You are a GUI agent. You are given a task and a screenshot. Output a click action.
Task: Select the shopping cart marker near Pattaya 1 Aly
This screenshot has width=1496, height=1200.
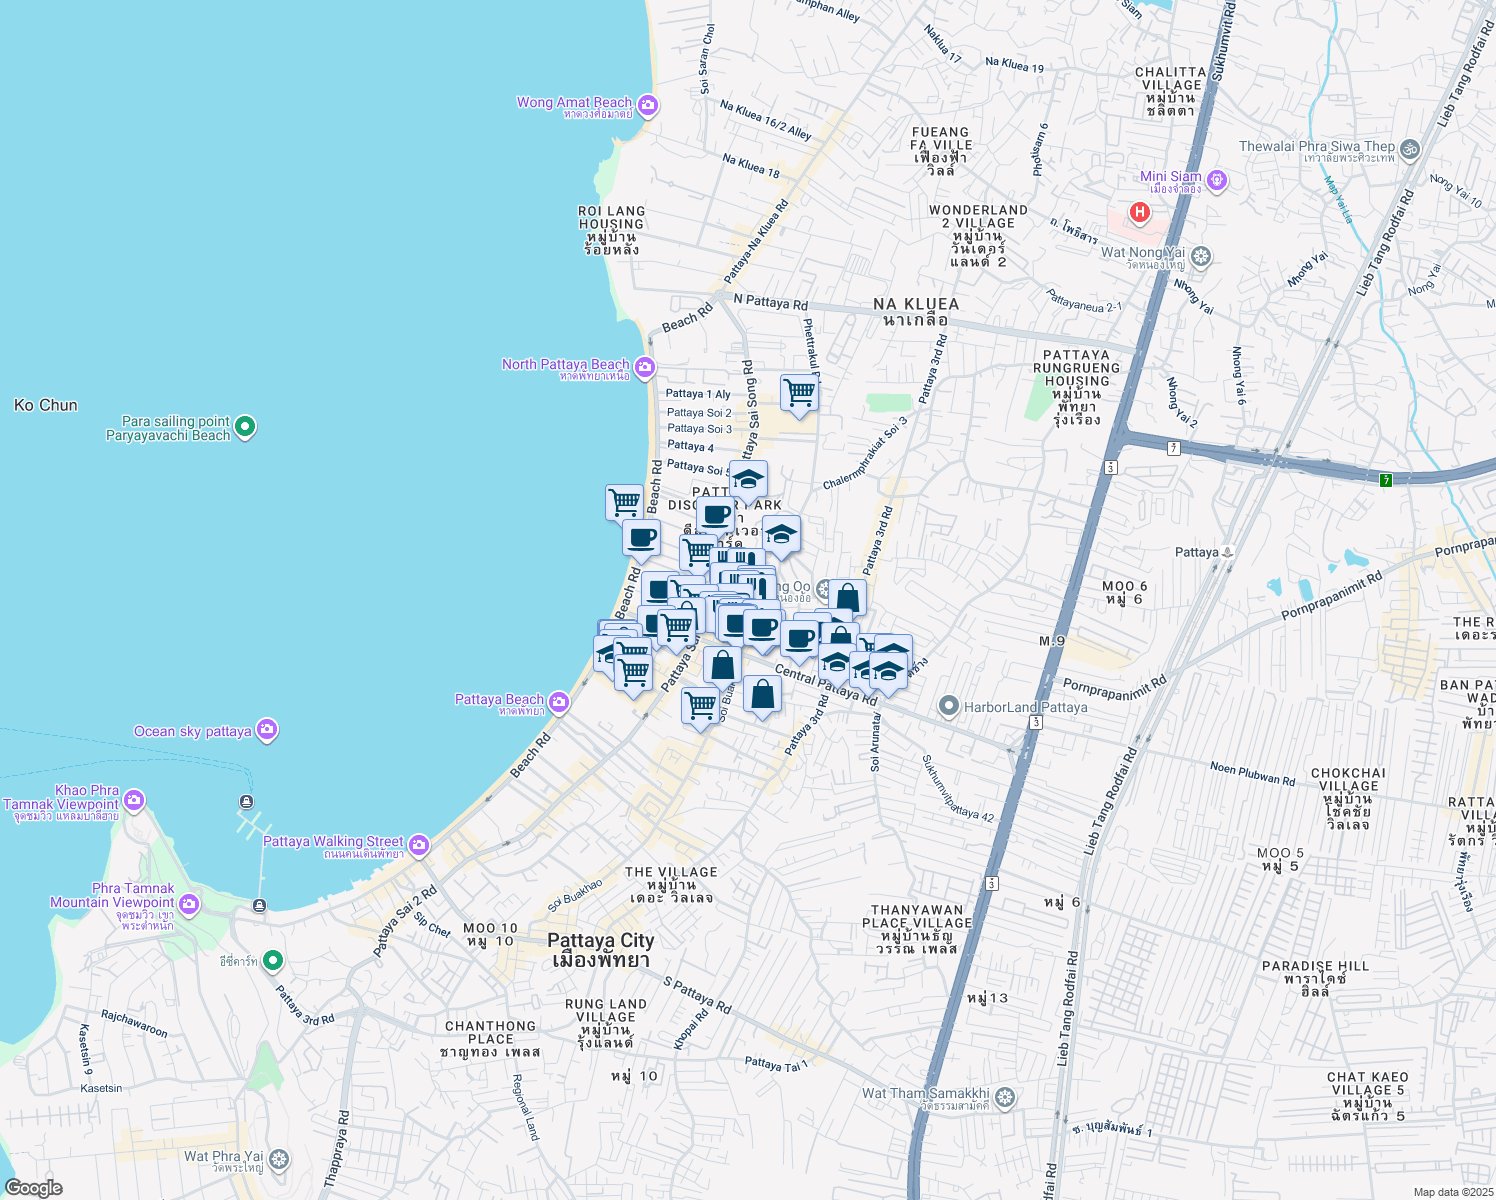tap(799, 393)
